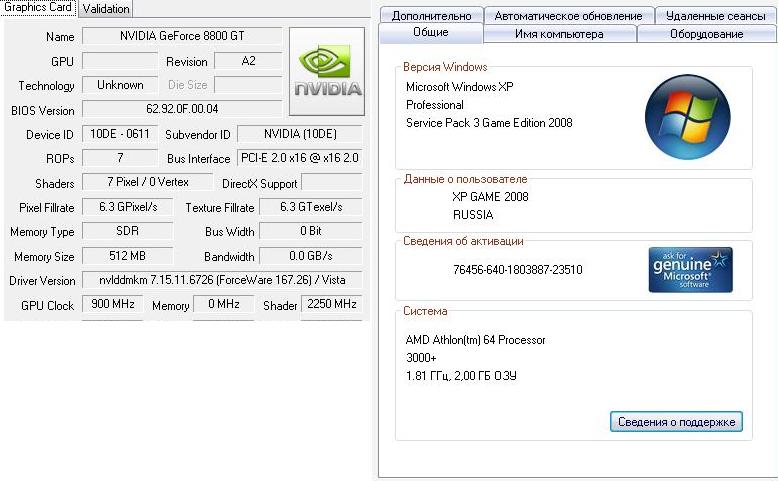Click Device ID field 10DE - 0611
Viewport: 778px width, 481px height.
pyautogui.click(x=120, y=134)
